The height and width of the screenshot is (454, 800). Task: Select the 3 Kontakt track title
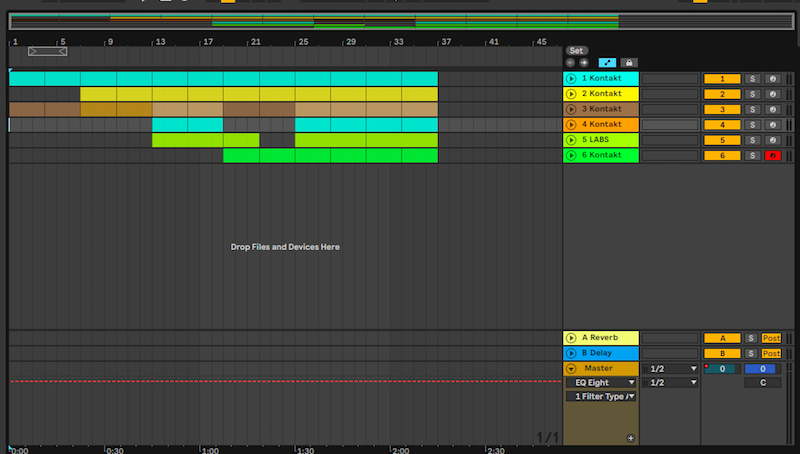coord(602,109)
